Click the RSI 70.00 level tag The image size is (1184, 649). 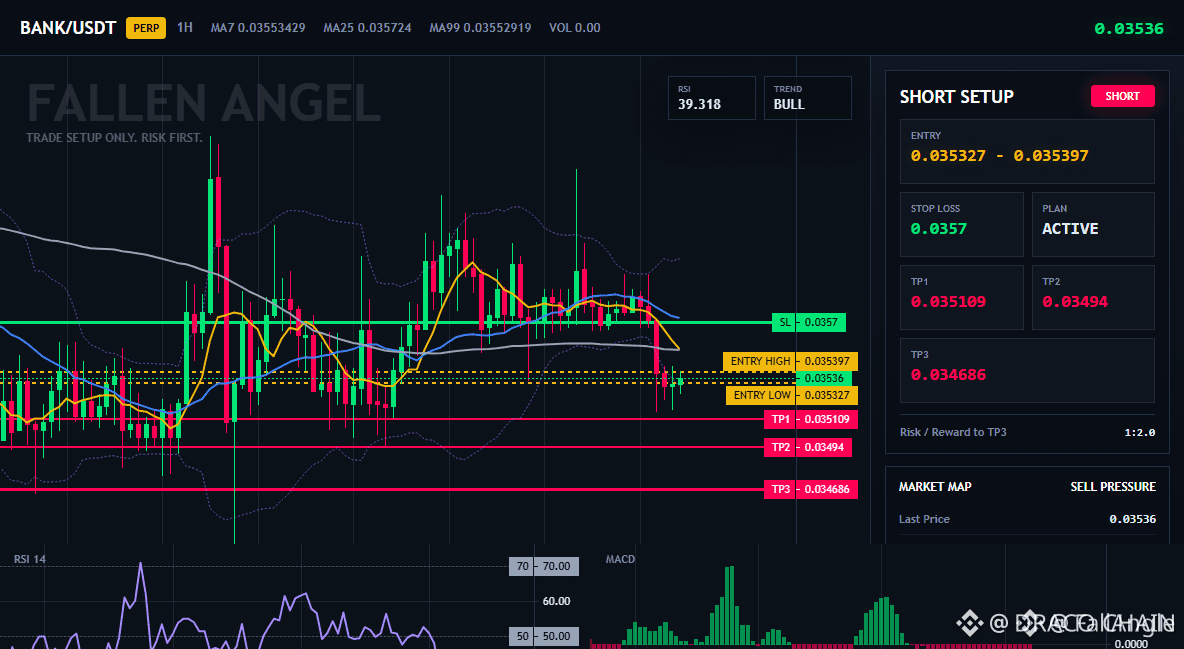(x=544, y=566)
